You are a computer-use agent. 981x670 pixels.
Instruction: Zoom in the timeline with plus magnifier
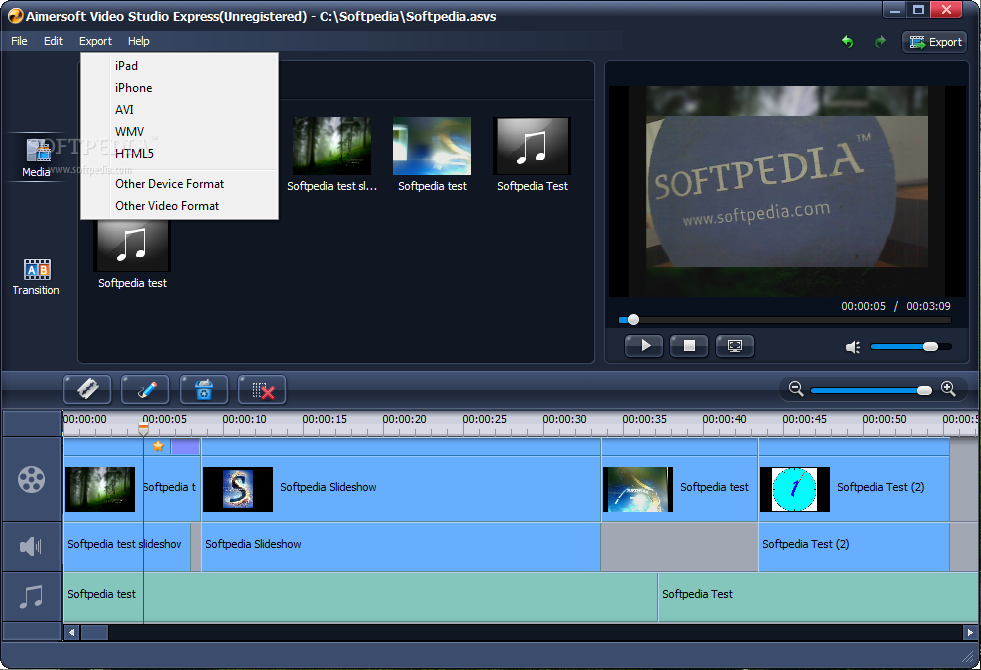pyautogui.click(x=948, y=388)
